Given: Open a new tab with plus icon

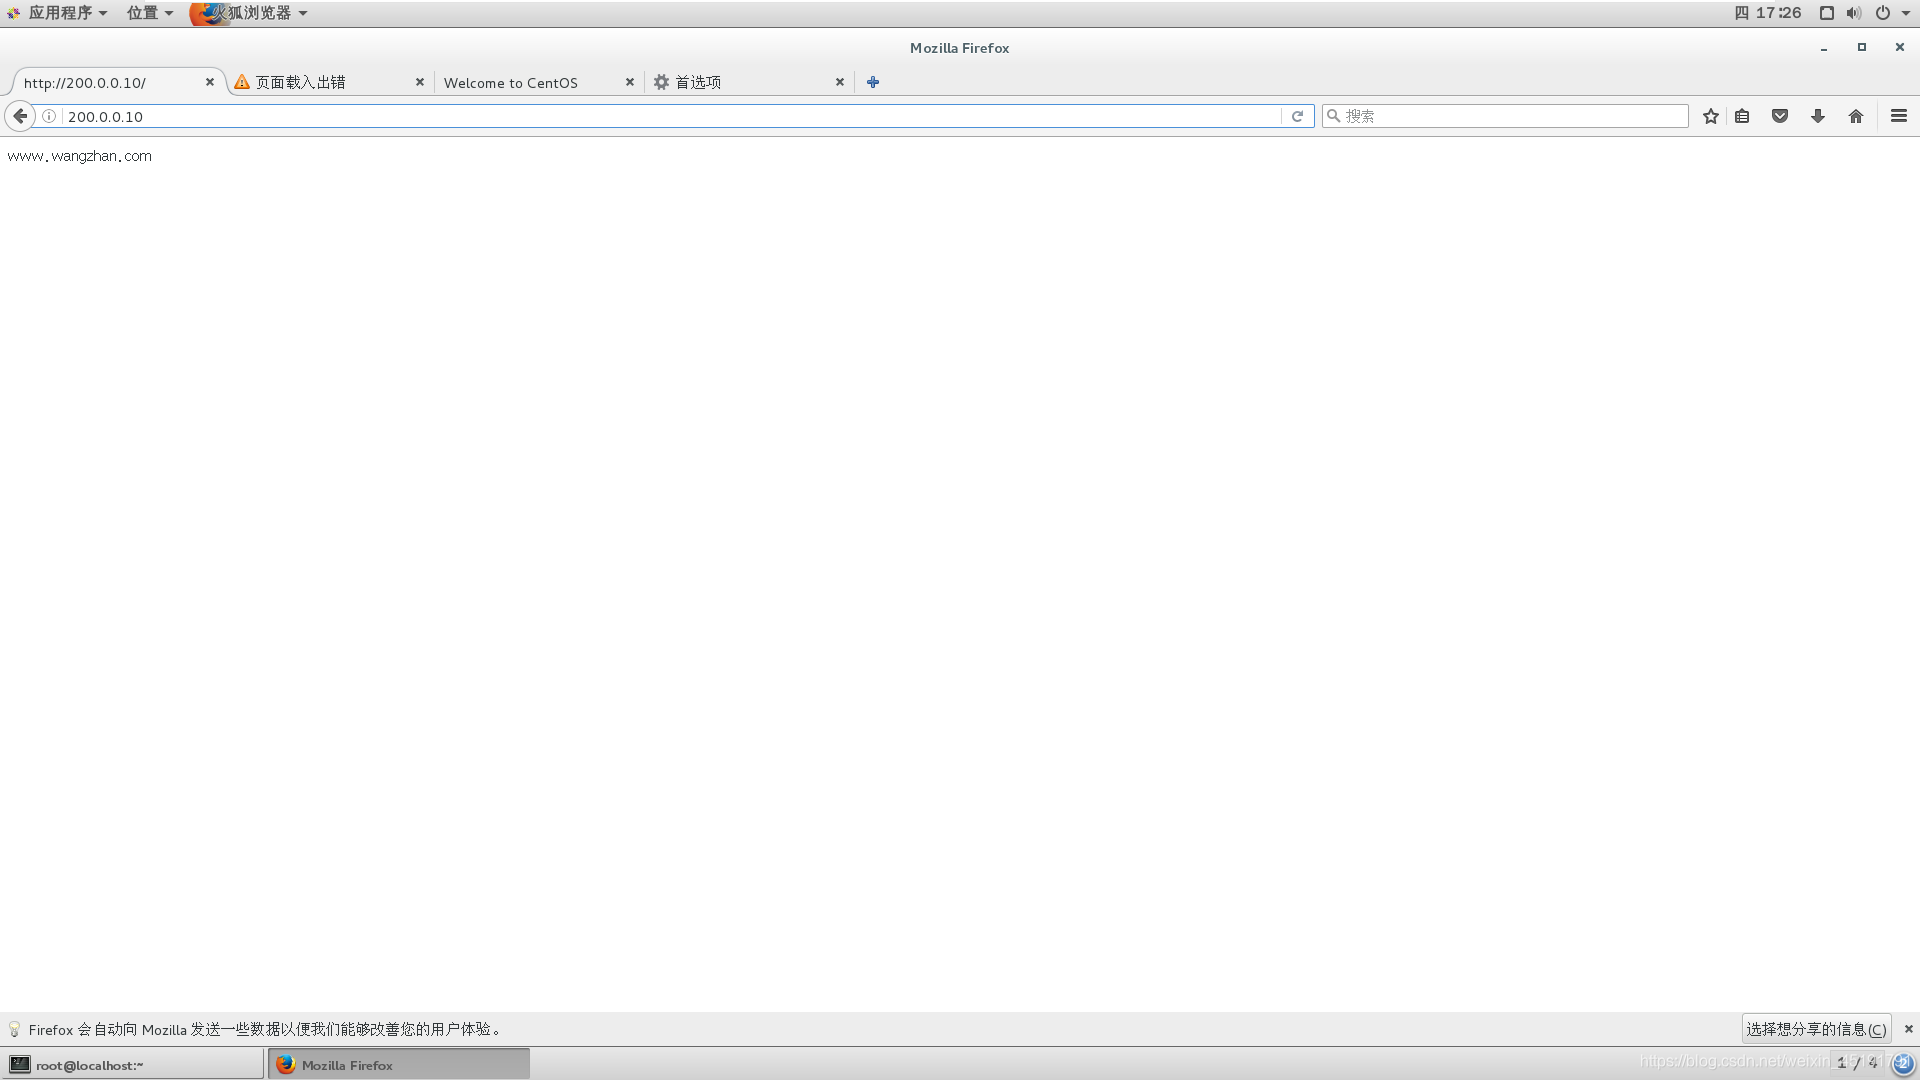Looking at the screenshot, I should pos(873,82).
